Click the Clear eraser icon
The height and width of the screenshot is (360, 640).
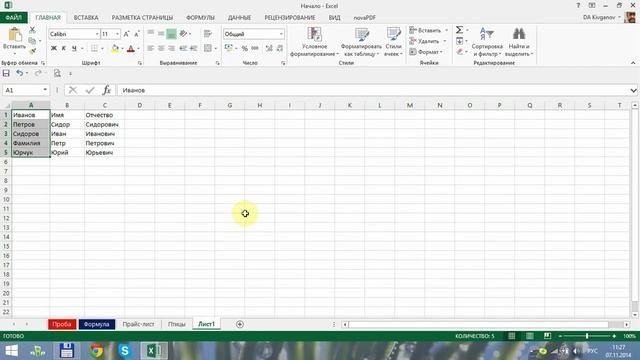460,52
